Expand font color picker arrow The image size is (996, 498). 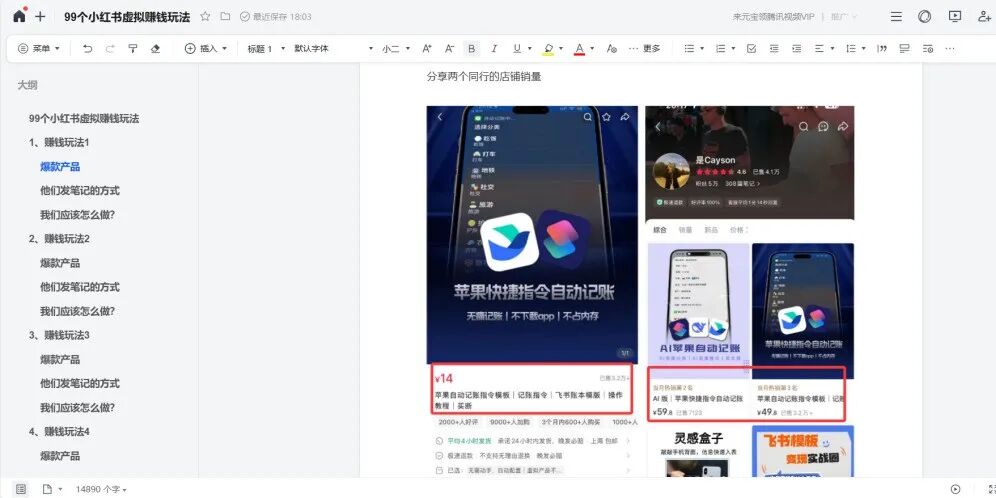pos(592,48)
